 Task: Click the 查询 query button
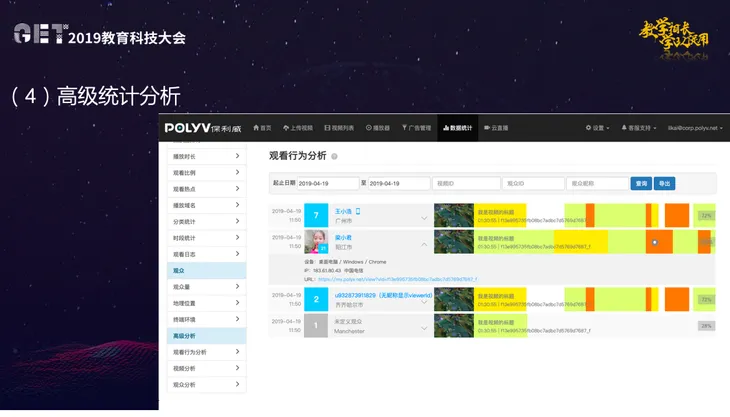pyautogui.click(x=641, y=183)
